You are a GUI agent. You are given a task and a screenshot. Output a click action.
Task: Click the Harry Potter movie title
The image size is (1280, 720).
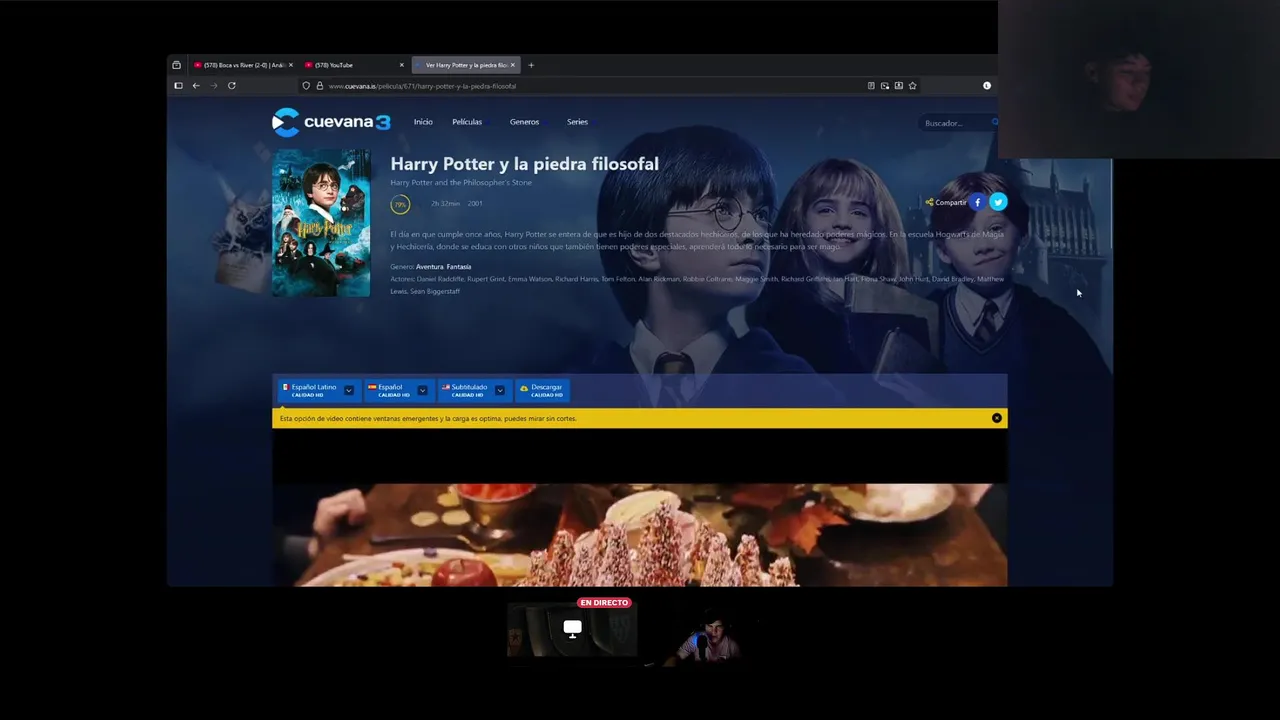point(524,164)
